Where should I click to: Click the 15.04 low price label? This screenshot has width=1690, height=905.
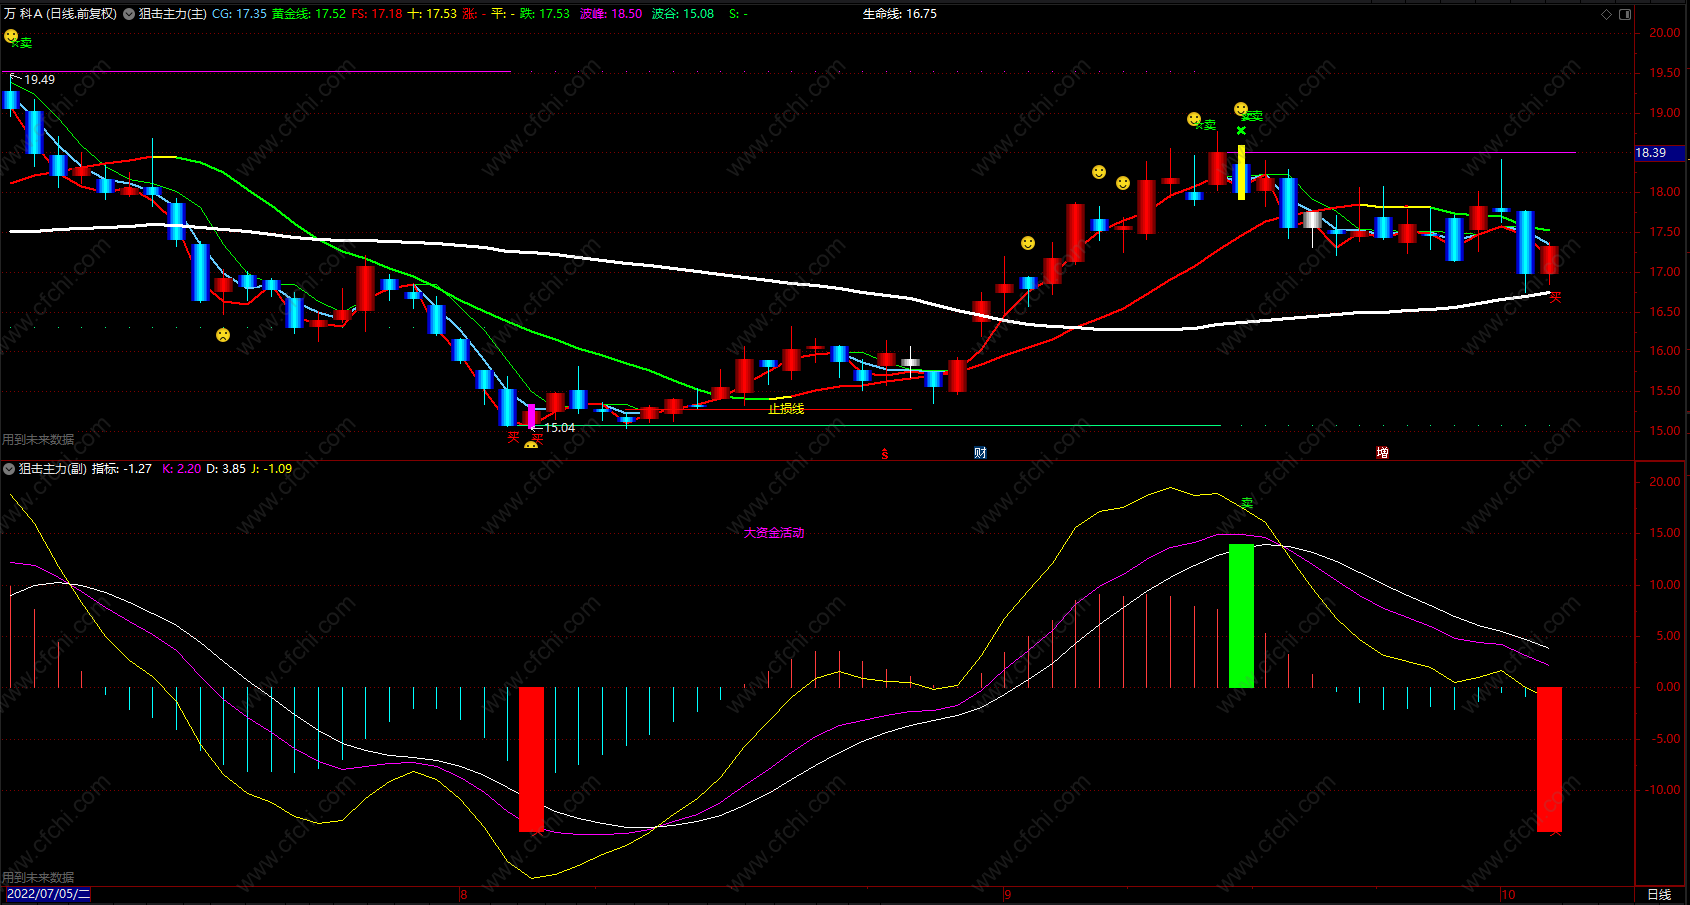coord(559,428)
